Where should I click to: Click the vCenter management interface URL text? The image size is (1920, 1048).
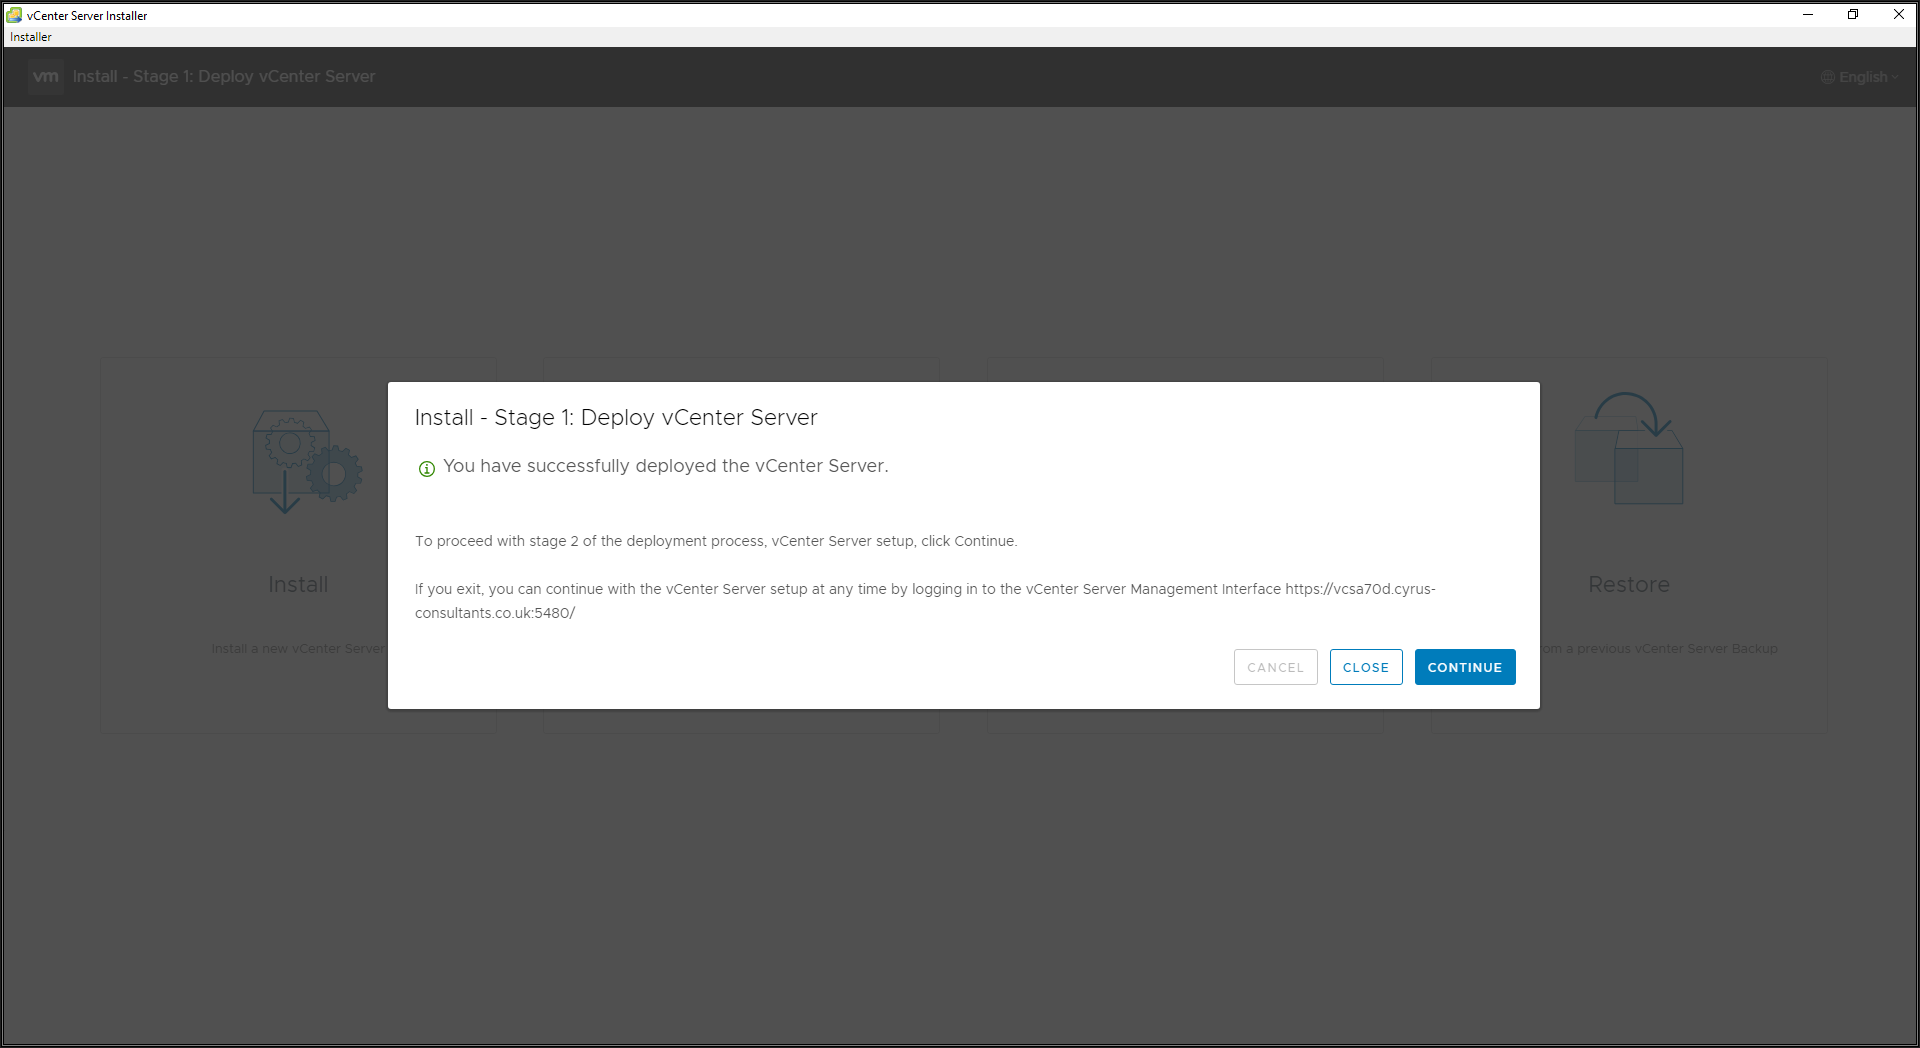point(925,601)
